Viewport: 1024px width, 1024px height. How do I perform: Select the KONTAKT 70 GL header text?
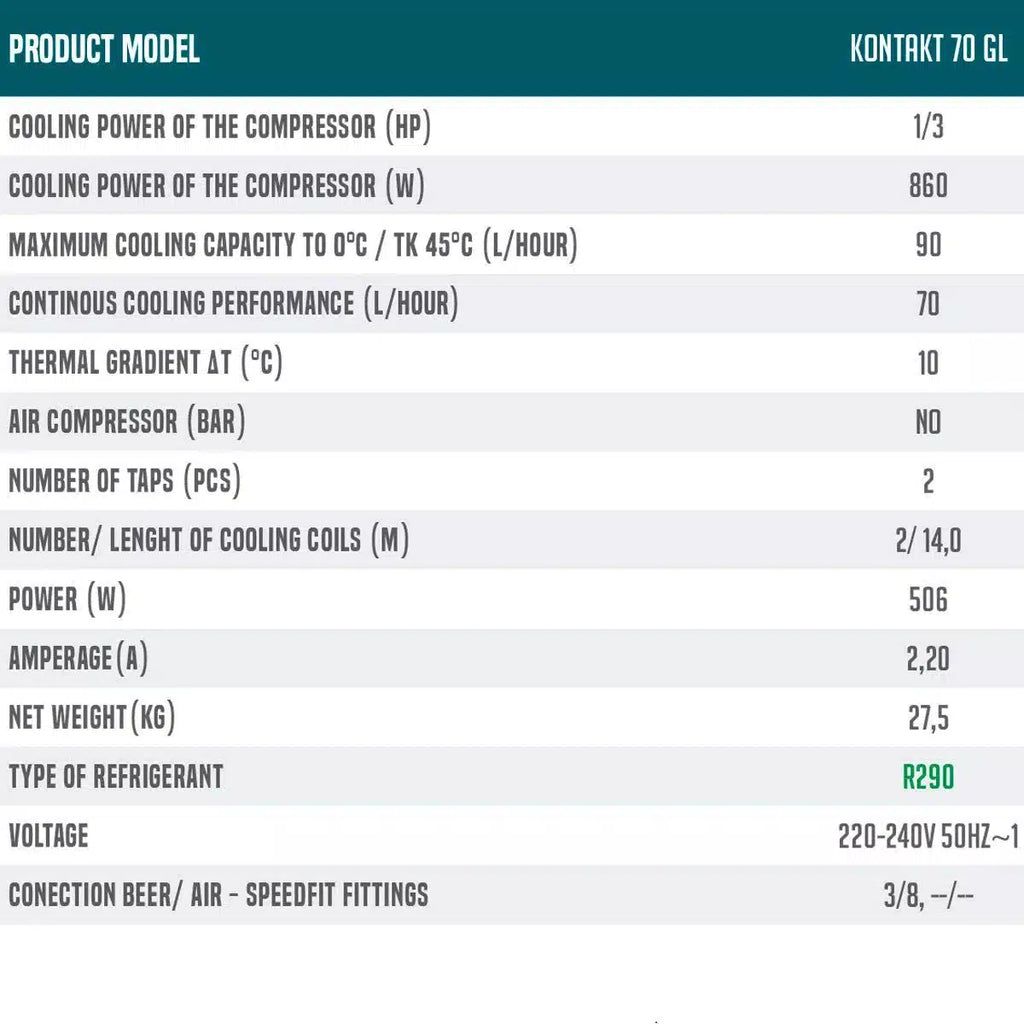pyautogui.click(x=928, y=49)
